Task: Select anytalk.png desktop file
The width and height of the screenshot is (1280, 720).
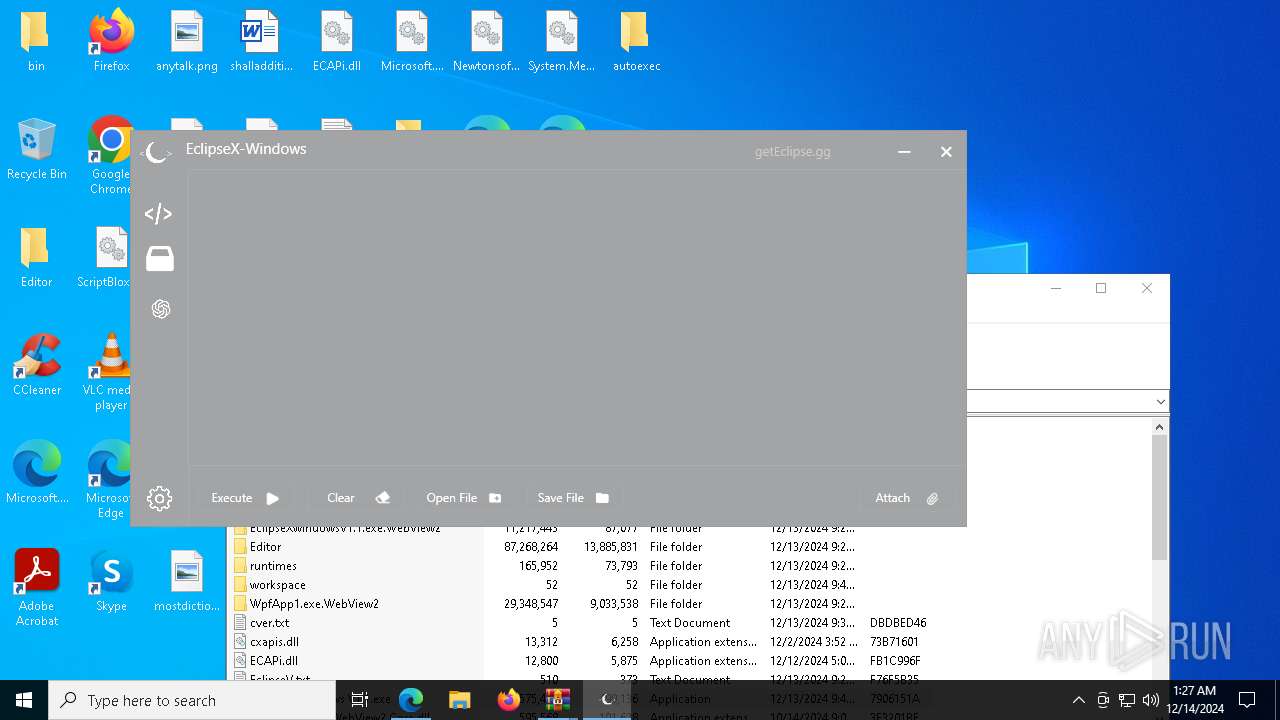Action: (187, 42)
